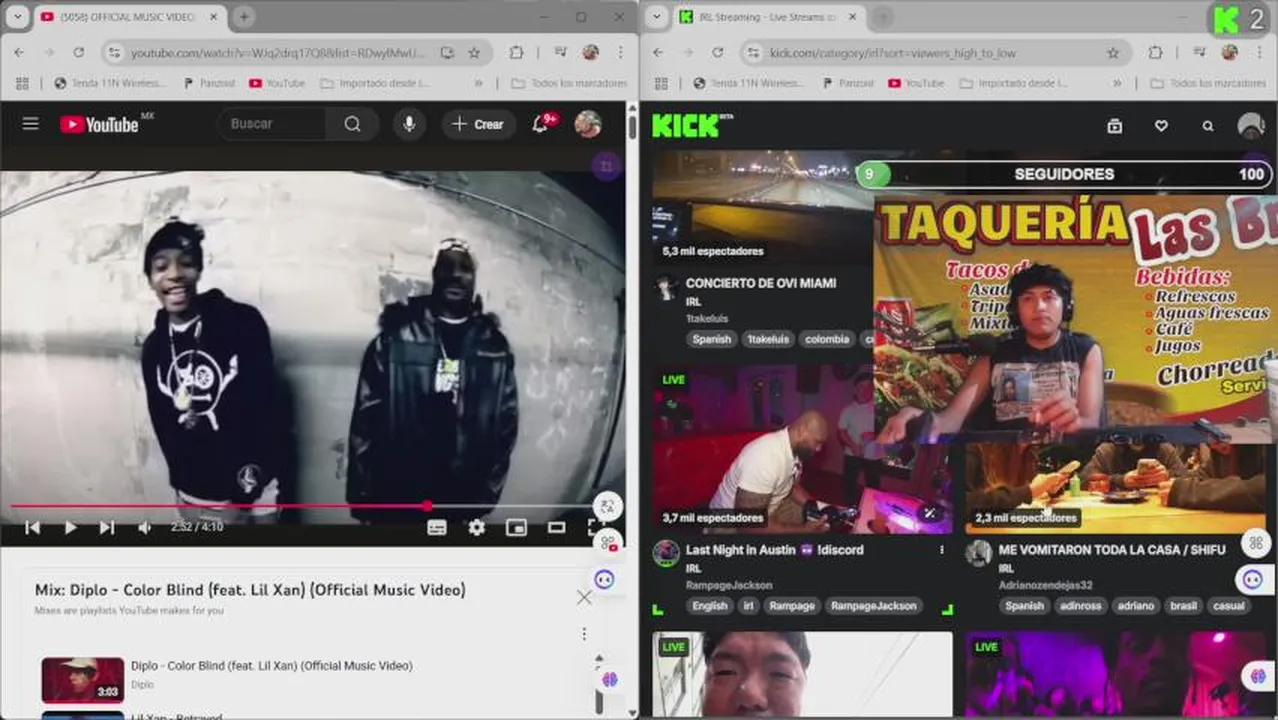The height and width of the screenshot is (720, 1278).
Task: Click the green KICK logo
Action: click(x=685, y=125)
